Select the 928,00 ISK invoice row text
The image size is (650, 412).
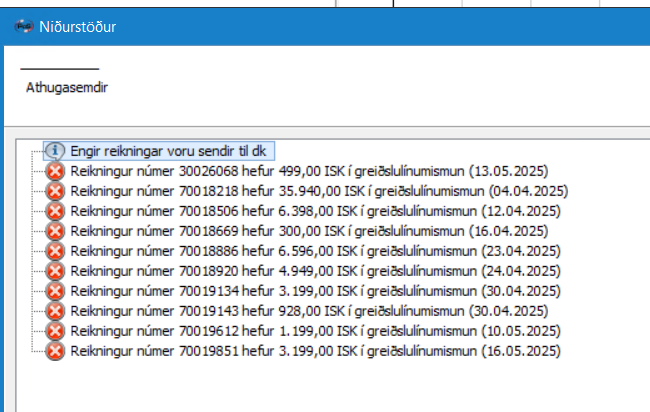[x=310, y=311]
